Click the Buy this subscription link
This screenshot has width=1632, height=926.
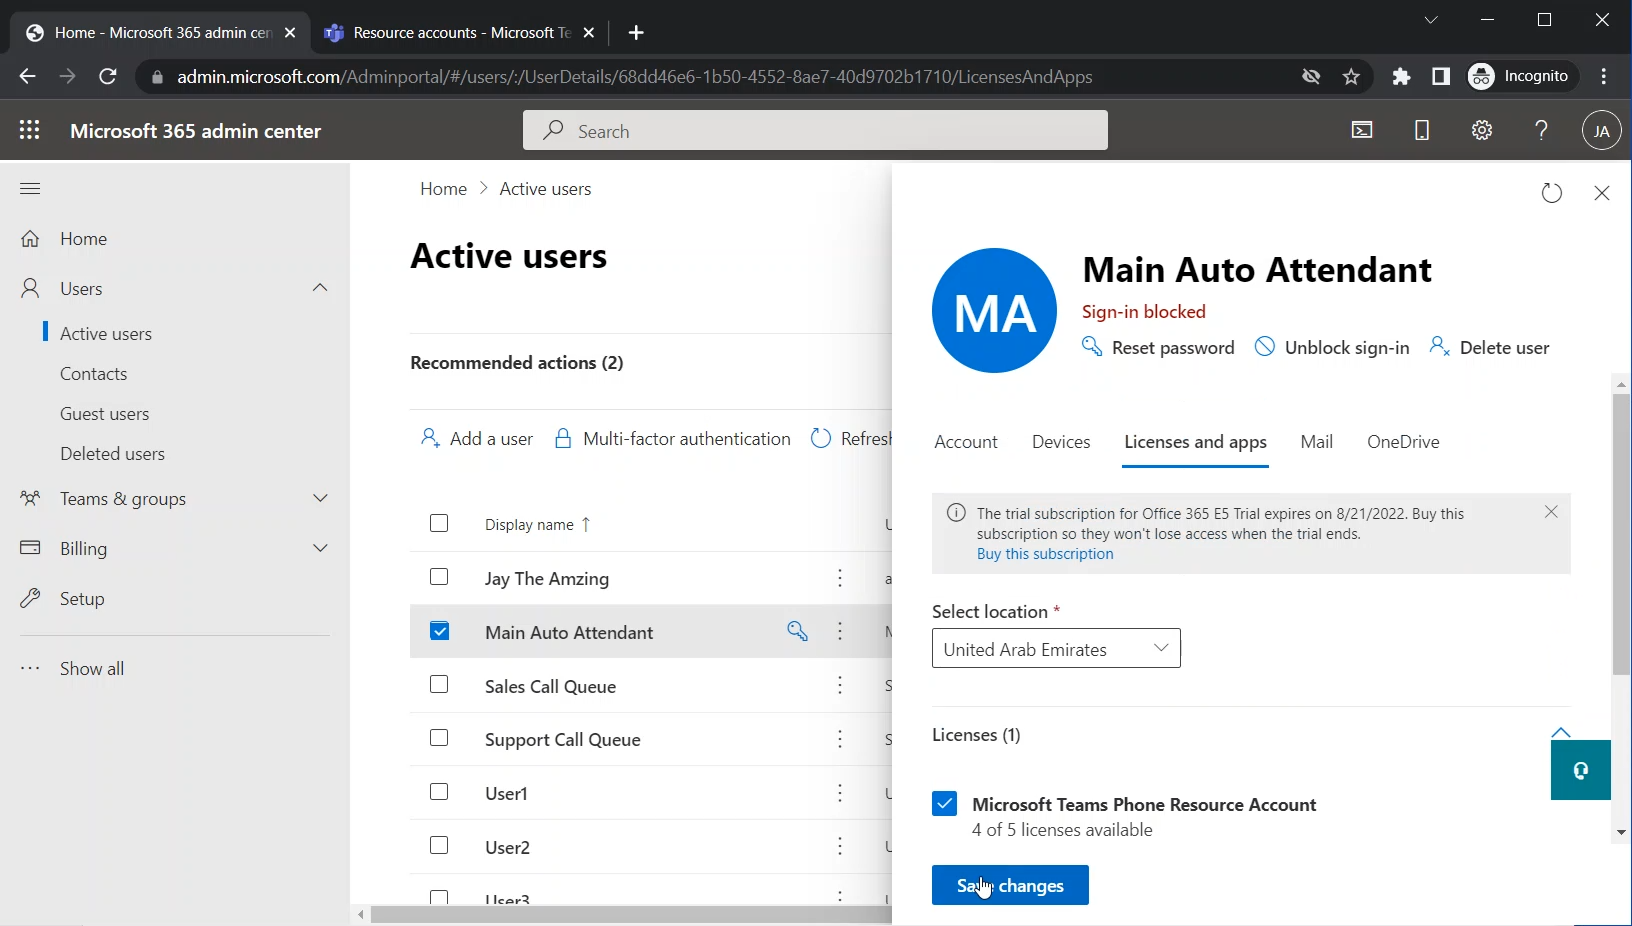pyautogui.click(x=1044, y=554)
